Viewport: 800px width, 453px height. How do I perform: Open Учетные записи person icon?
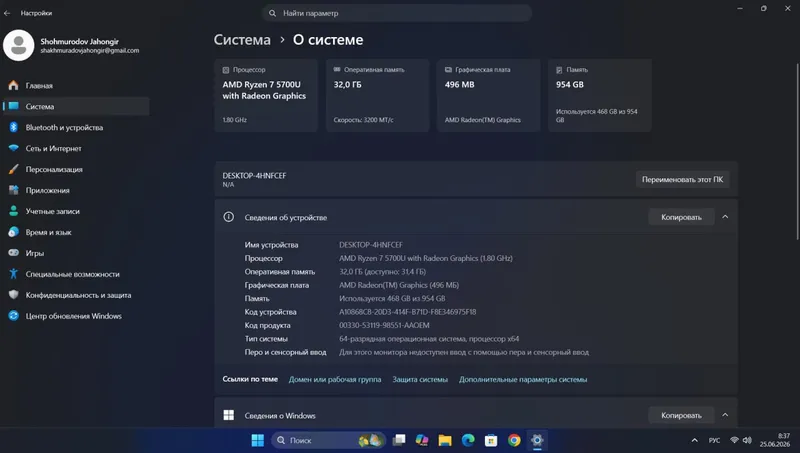point(14,211)
